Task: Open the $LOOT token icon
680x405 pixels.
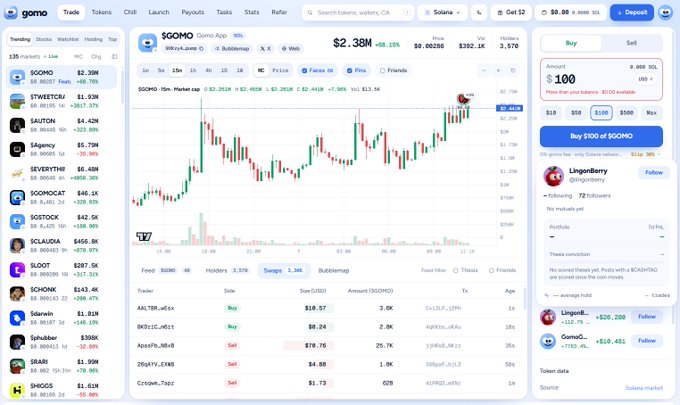Action: (x=17, y=270)
